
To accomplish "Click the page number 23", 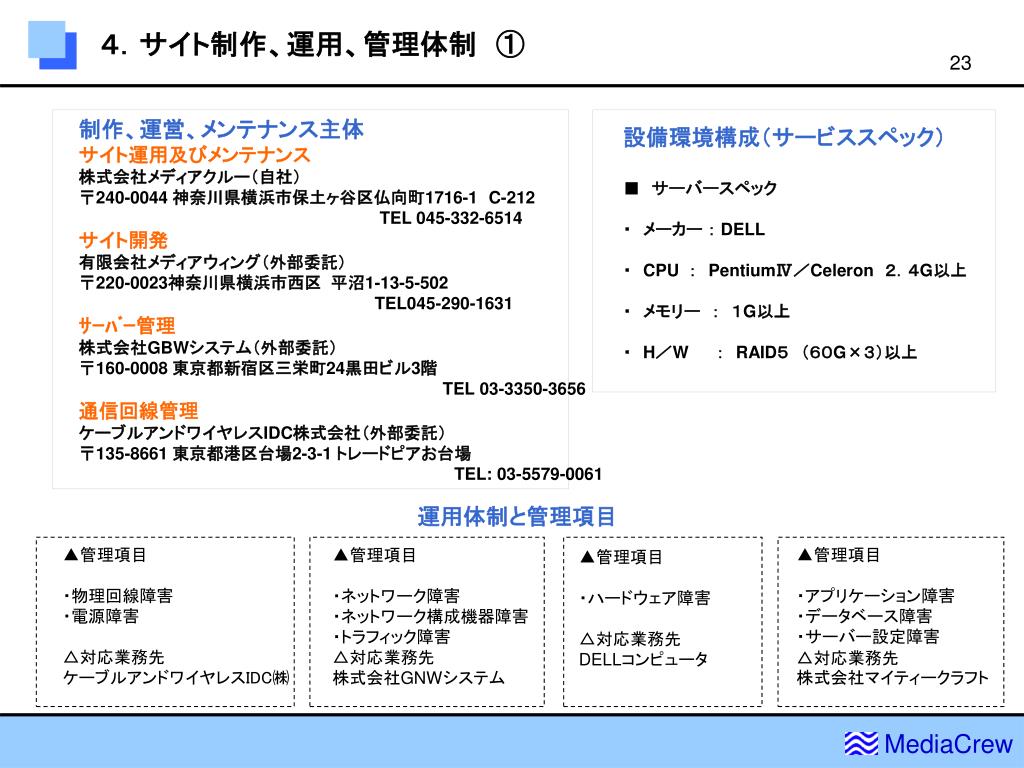I will (x=960, y=63).
